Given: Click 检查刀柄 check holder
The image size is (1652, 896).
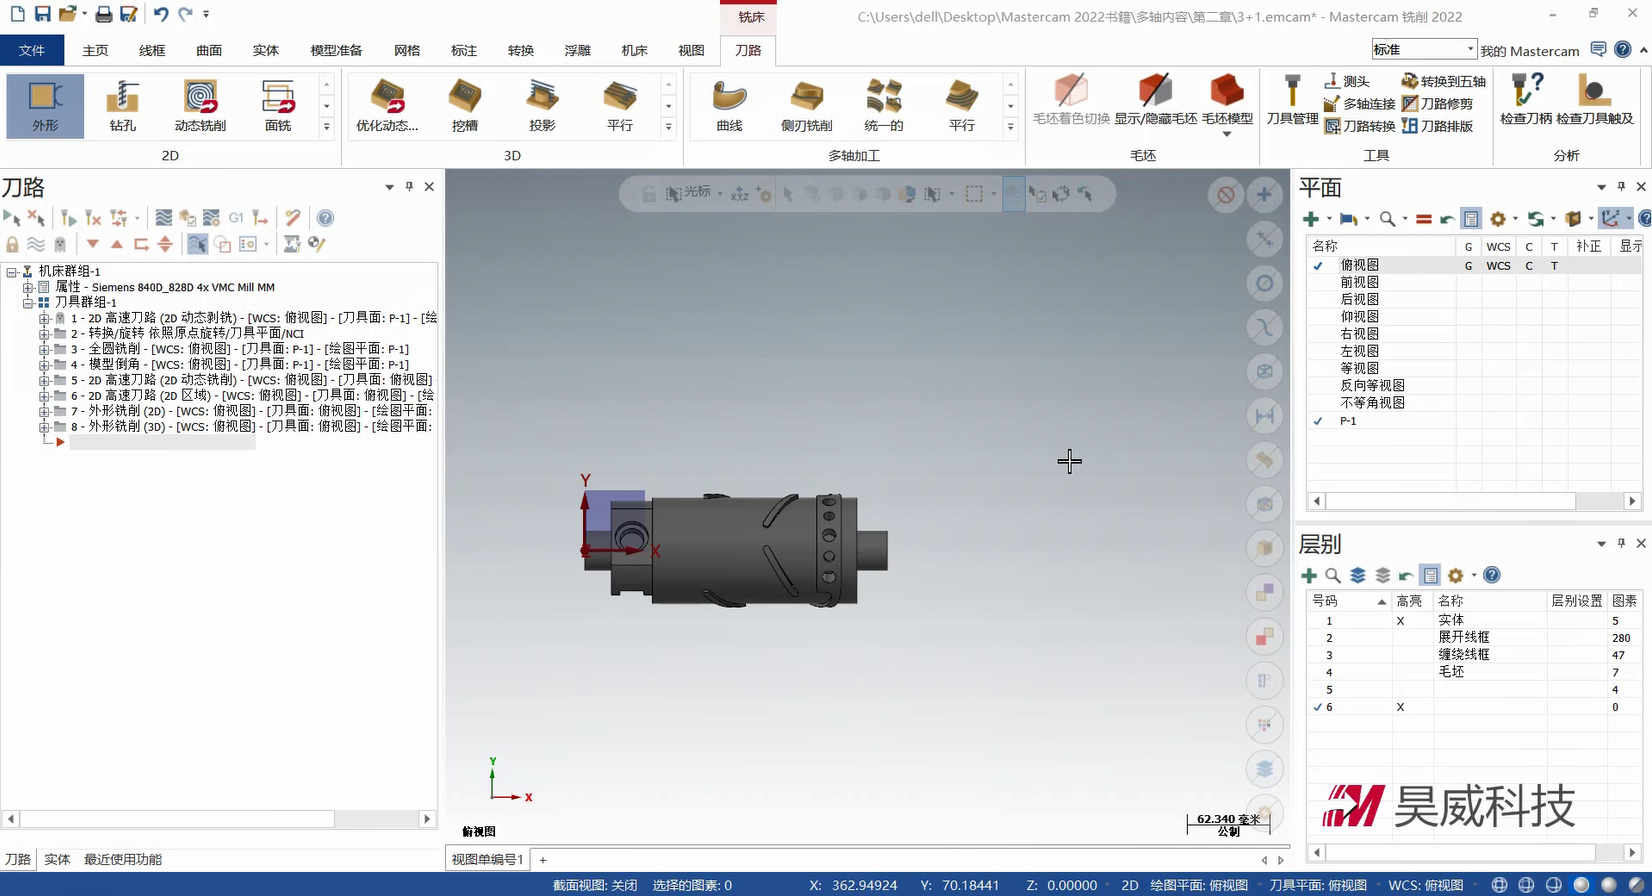Looking at the screenshot, I should tap(1526, 101).
